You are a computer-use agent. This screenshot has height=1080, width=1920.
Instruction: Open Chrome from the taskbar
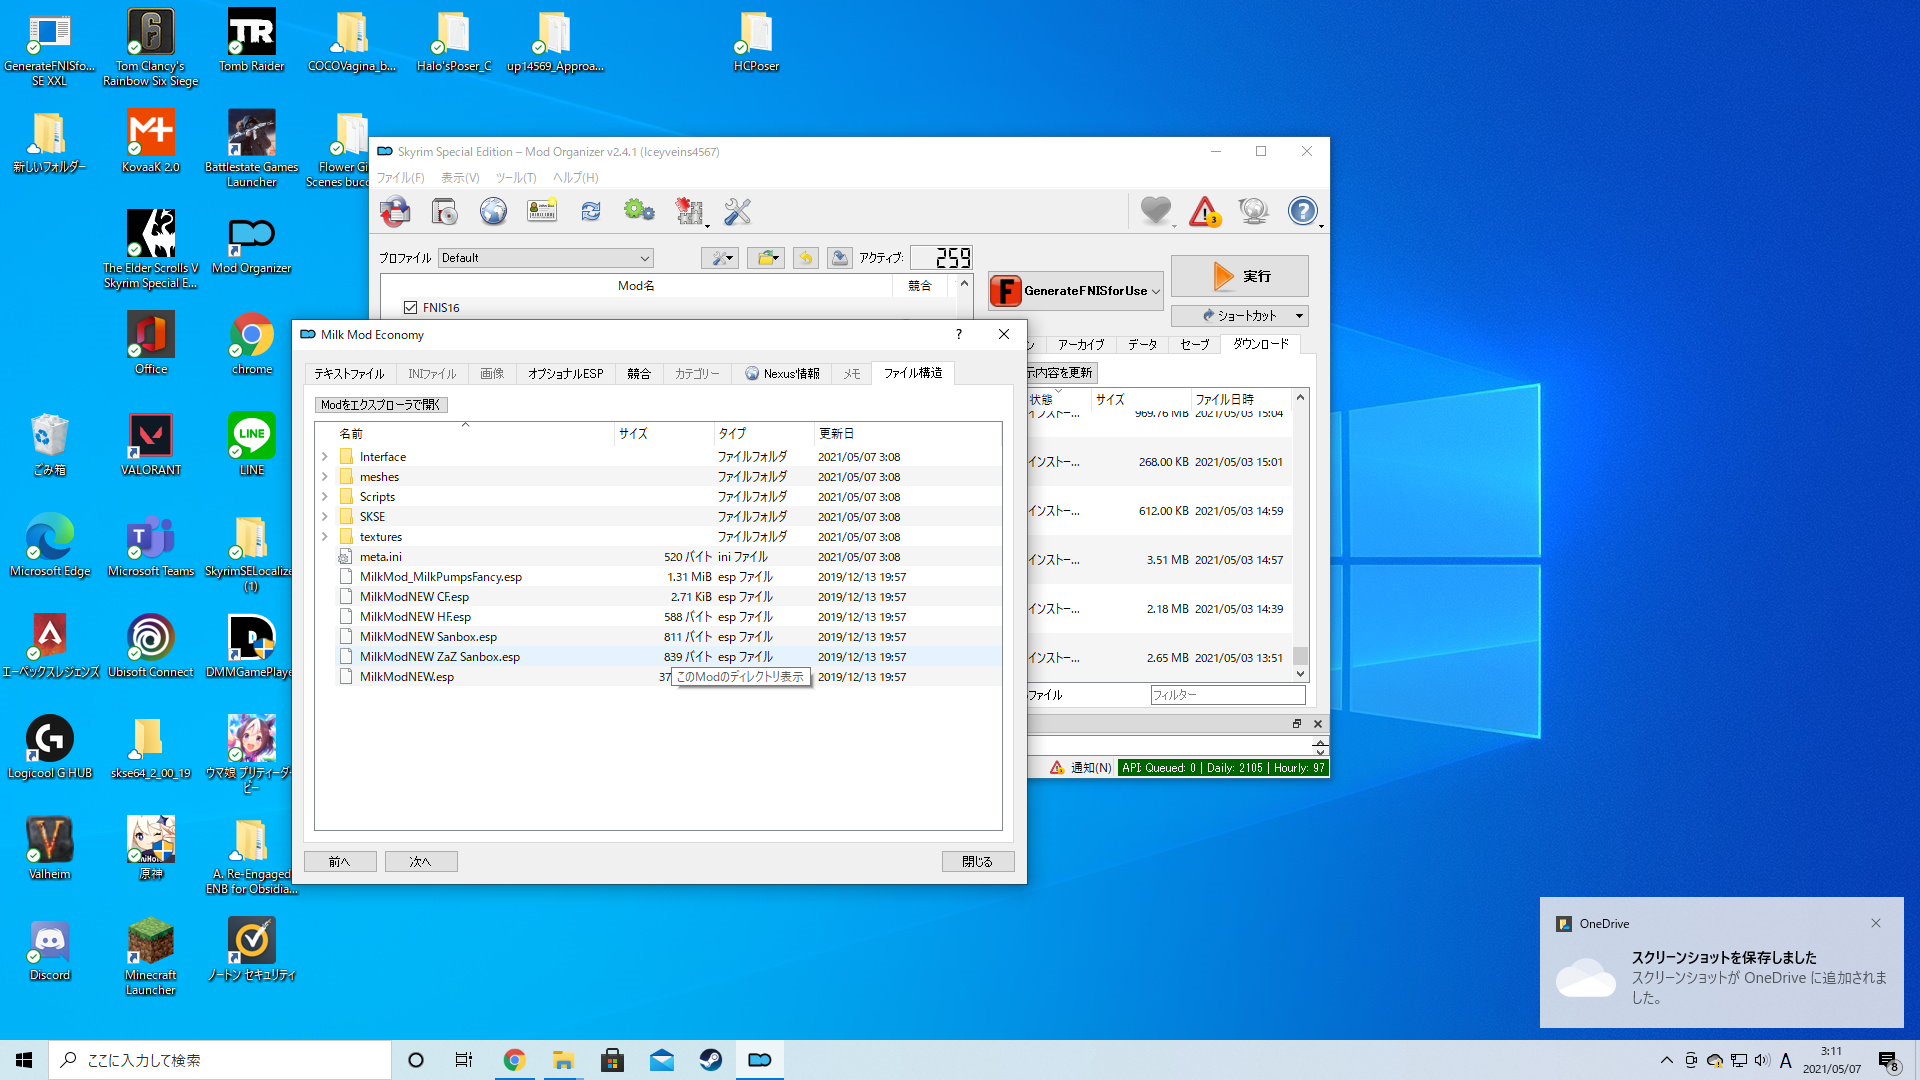(514, 1060)
